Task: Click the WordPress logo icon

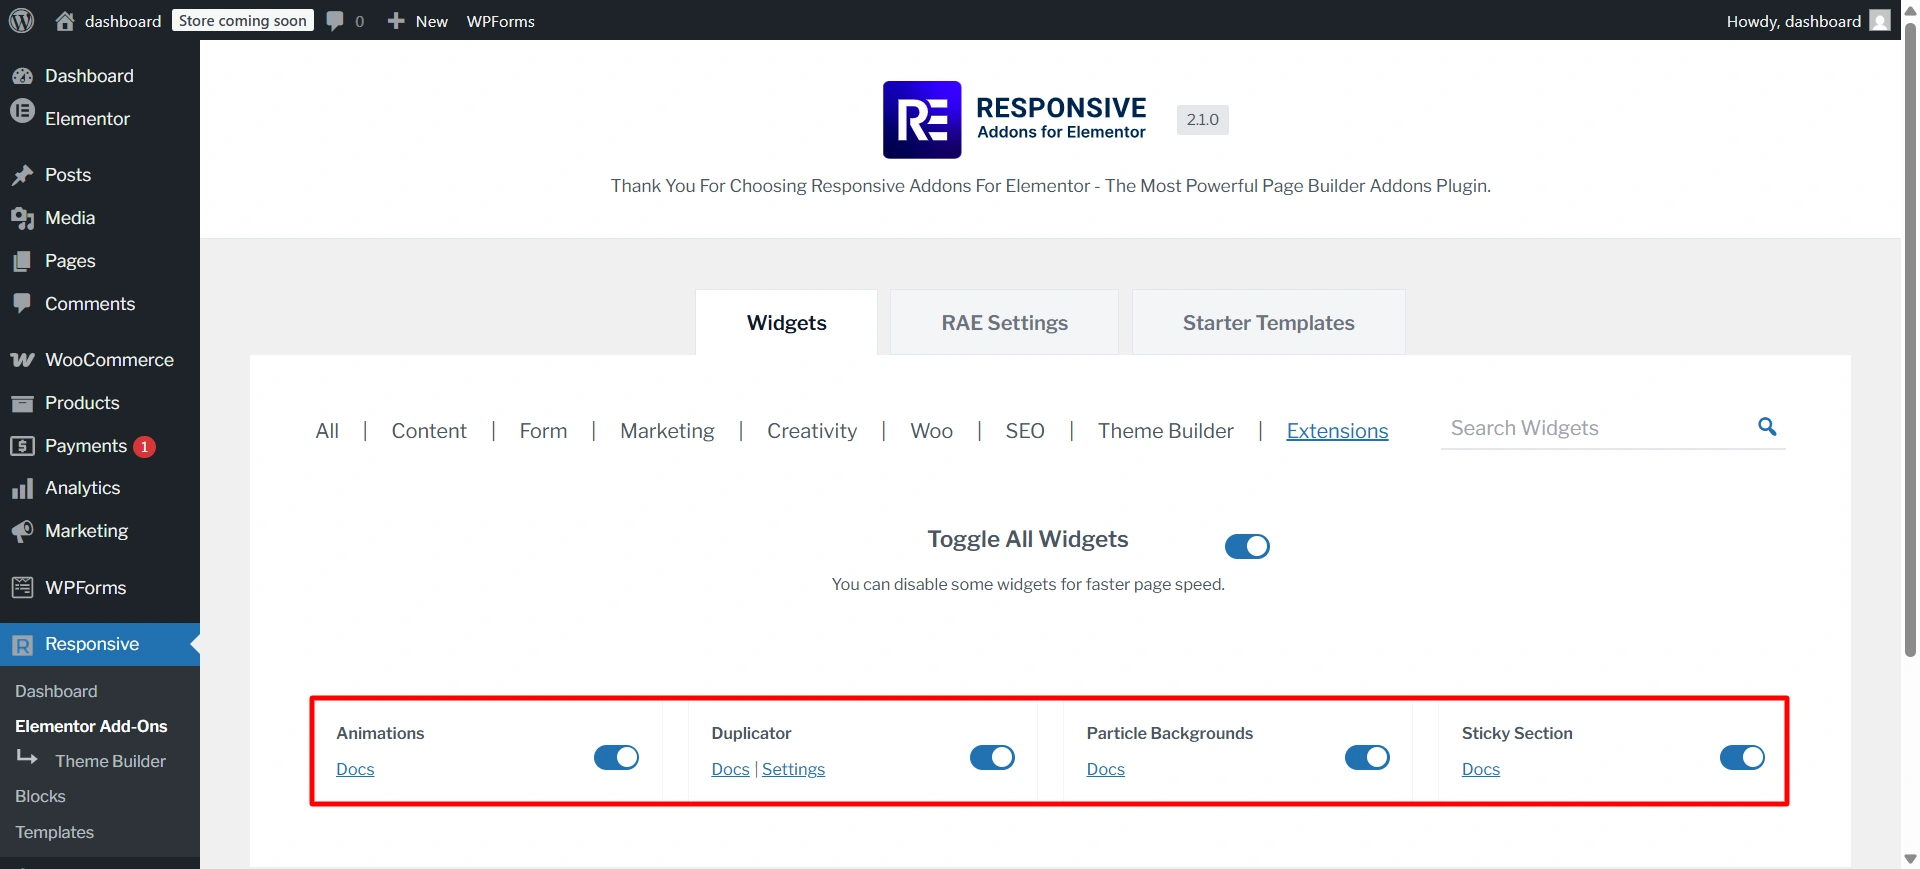Action: click(21, 20)
